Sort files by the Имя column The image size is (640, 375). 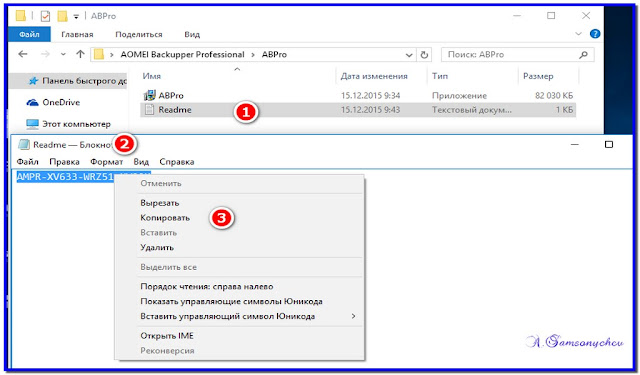[x=151, y=76]
